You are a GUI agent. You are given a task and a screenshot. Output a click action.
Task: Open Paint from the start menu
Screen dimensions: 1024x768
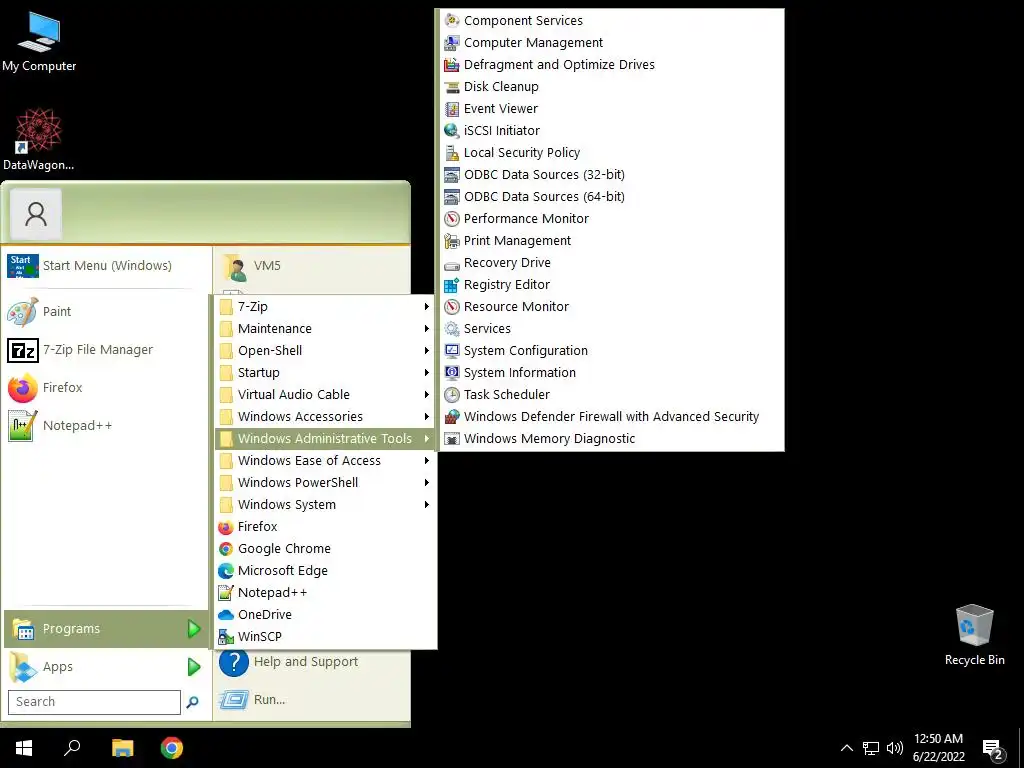click(106, 312)
